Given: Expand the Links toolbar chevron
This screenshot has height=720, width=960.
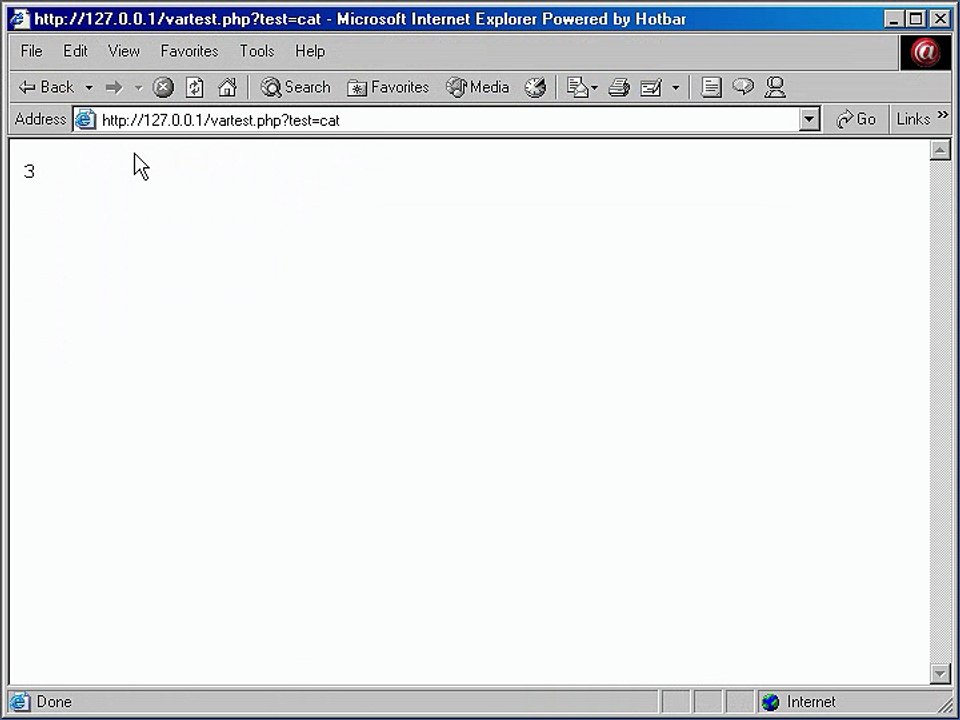Looking at the screenshot, I should [x=942, y=114].
